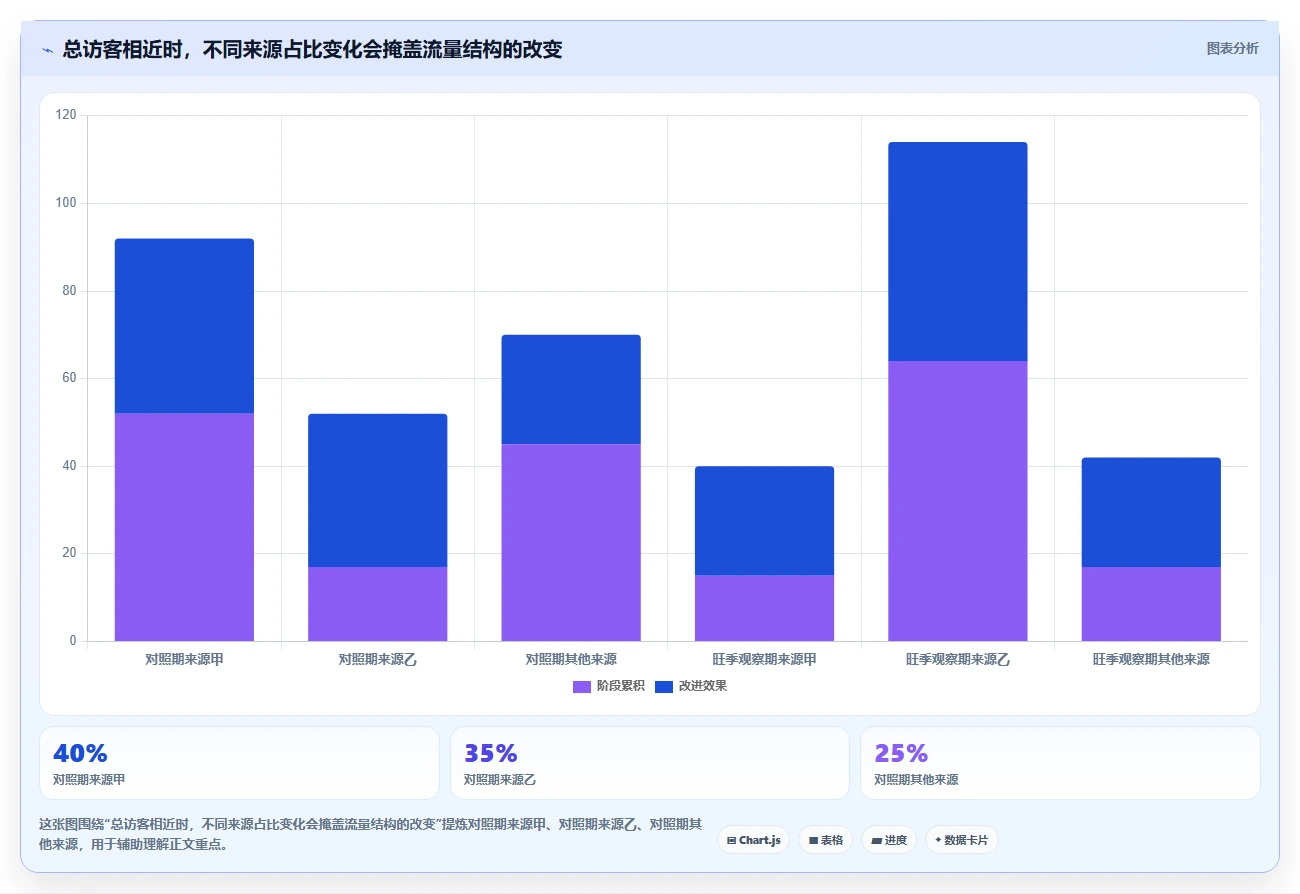Click blue segment of 对照期来源乙 bar
Screen dimensions: 1300x894
(x=377, y=490)
